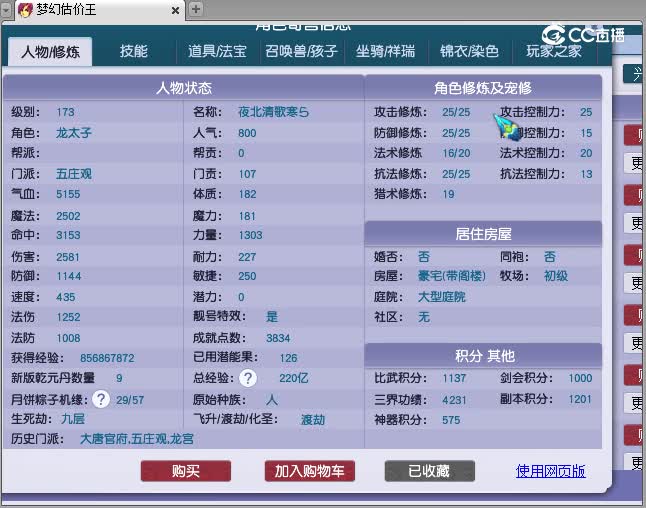This screenshot has height=508, width=646.
Task: Click the 神器积分 value 575
Action: point(451,420)
